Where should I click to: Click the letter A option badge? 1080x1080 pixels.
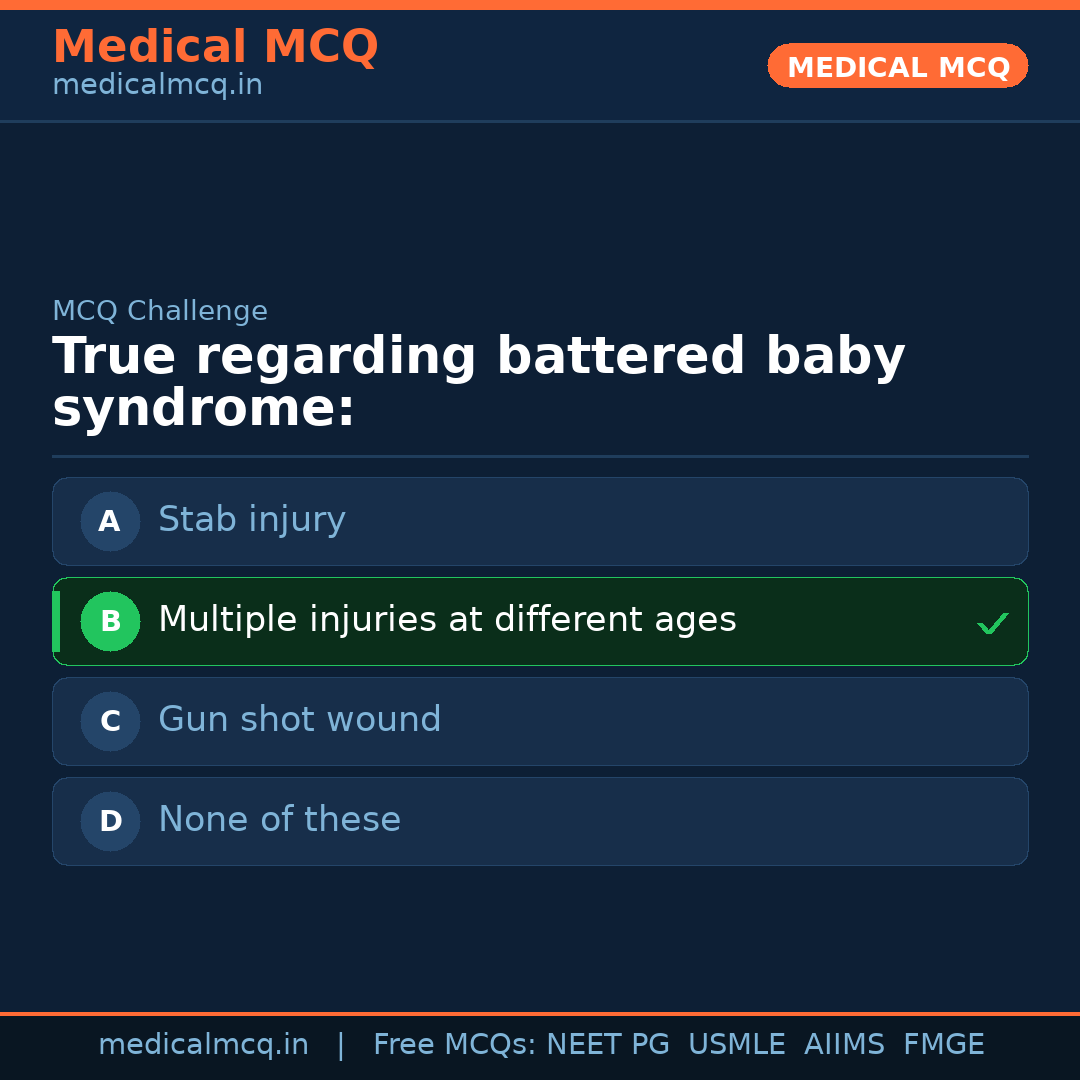(x=110, y=521)
